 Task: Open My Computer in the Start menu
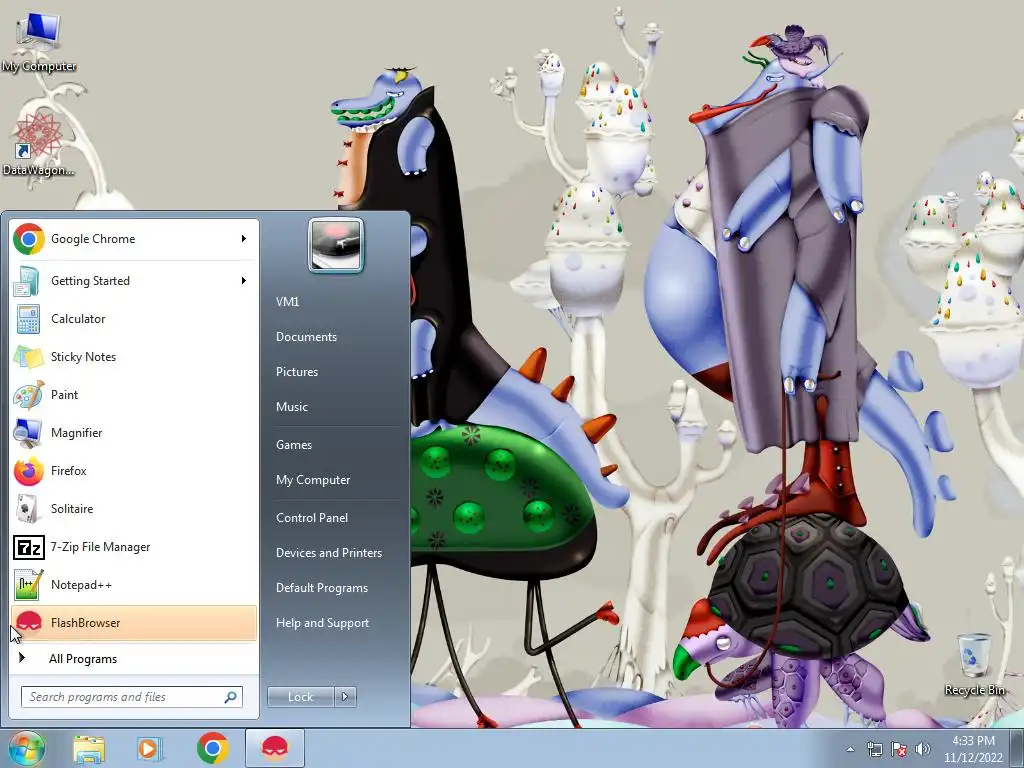point(313,480)
